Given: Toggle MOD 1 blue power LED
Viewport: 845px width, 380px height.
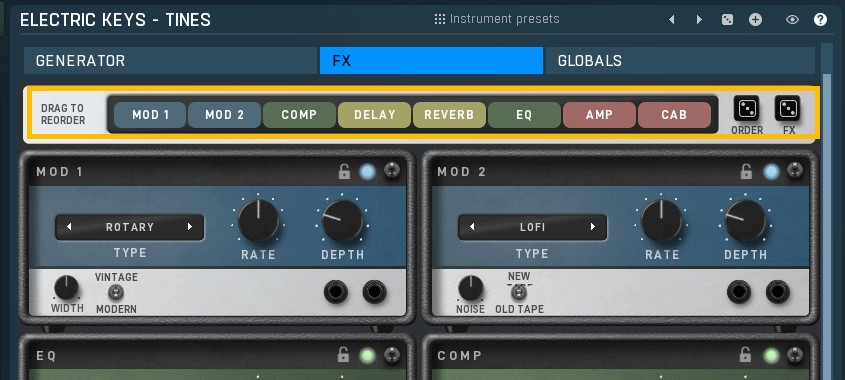Looking at the screenshot, I should pos(368,172).
